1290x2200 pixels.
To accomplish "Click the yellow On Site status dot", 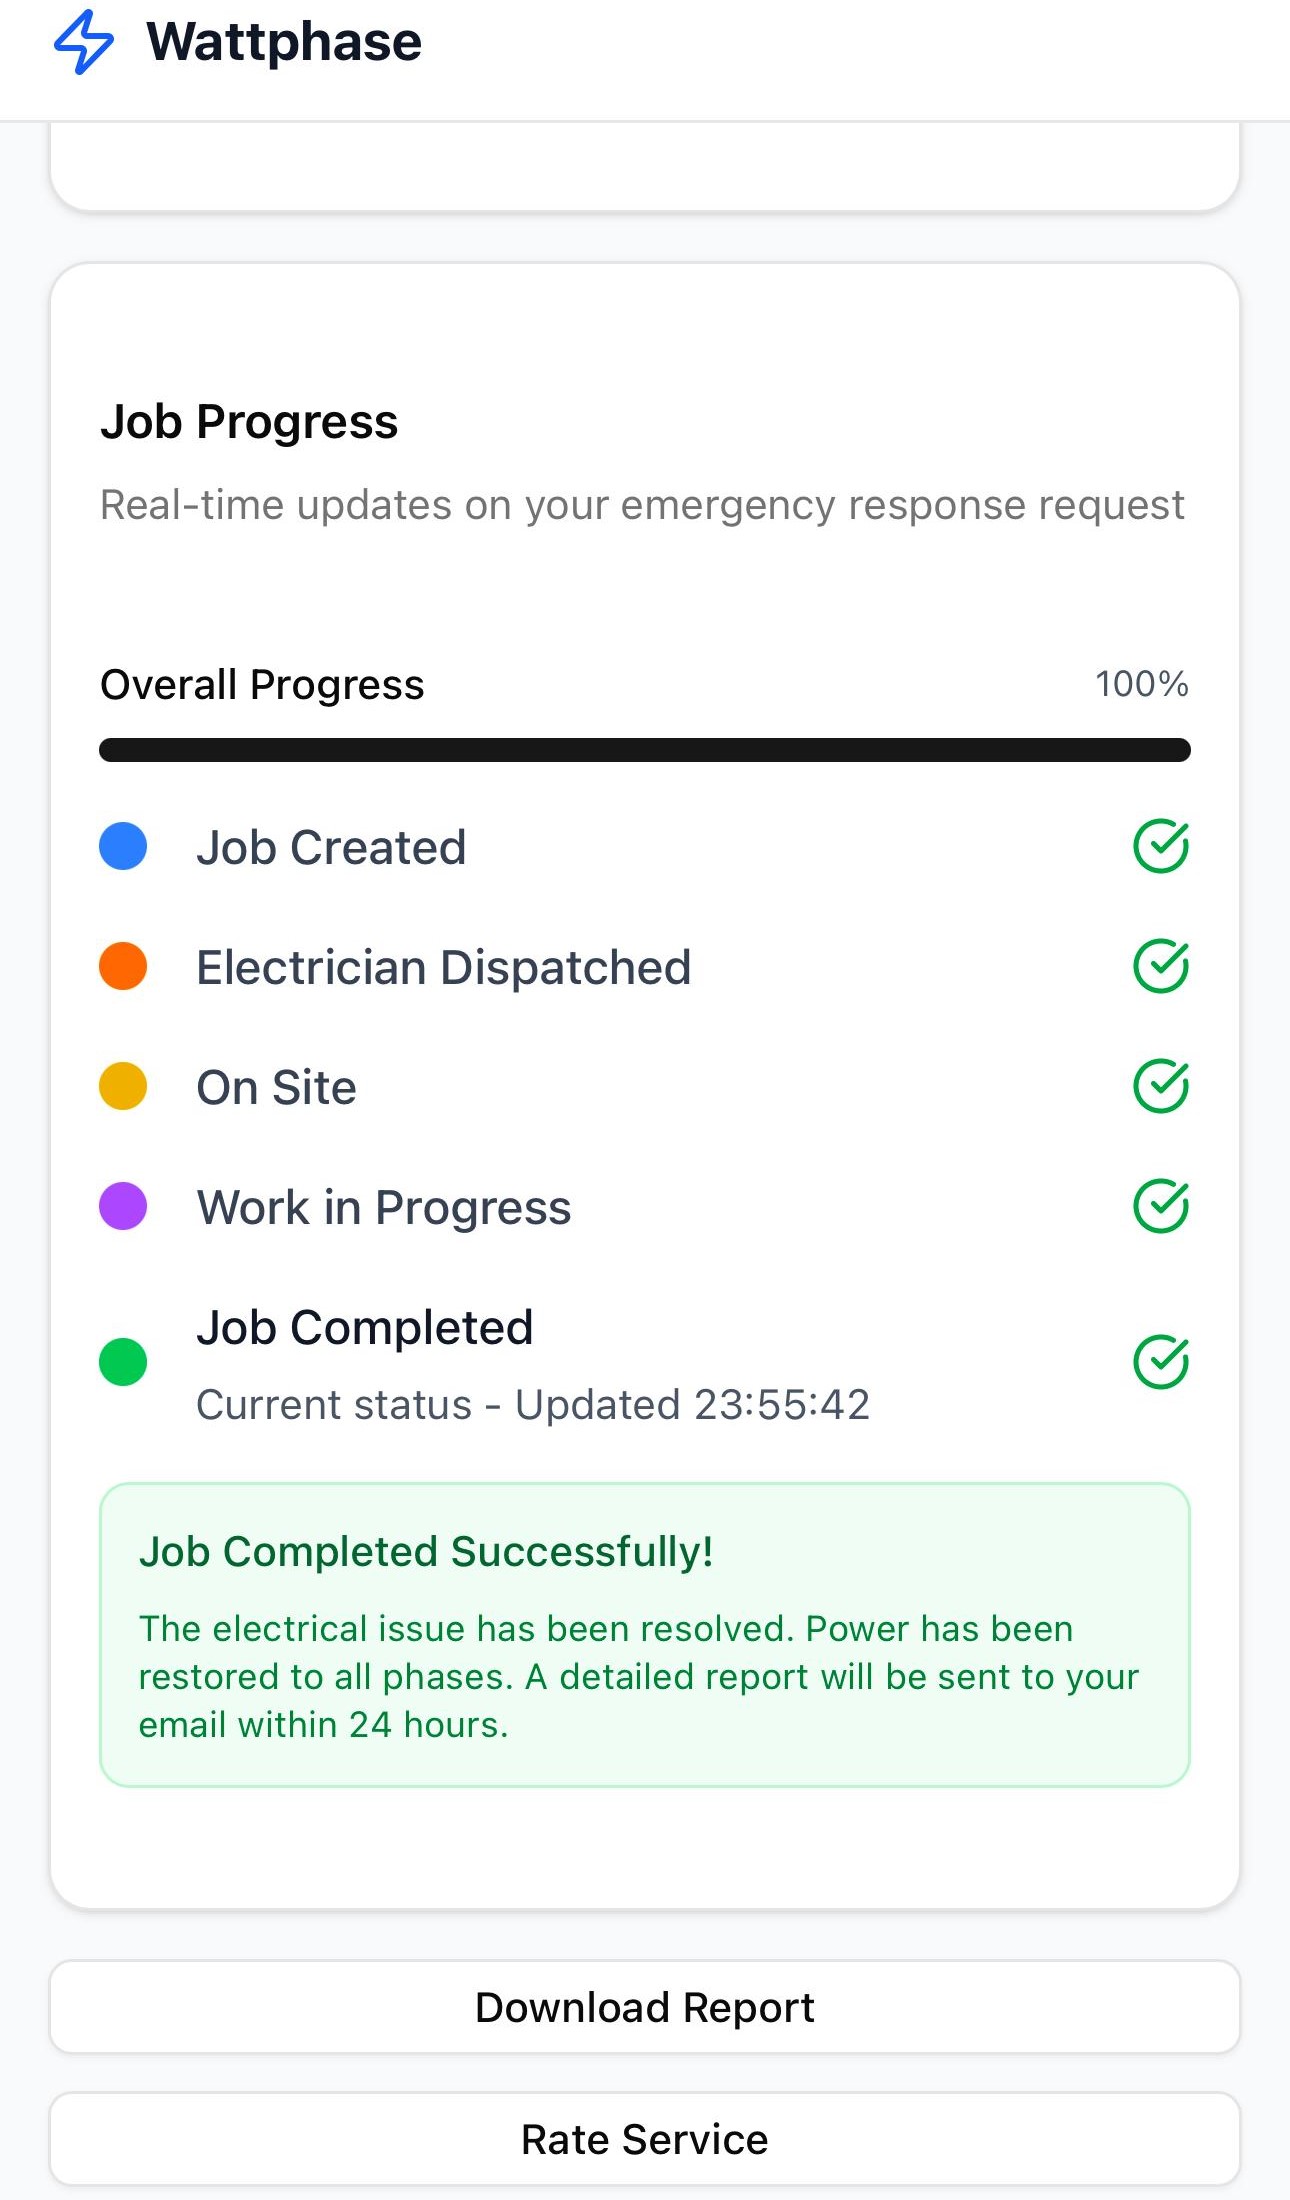I will click(123, 1087).
